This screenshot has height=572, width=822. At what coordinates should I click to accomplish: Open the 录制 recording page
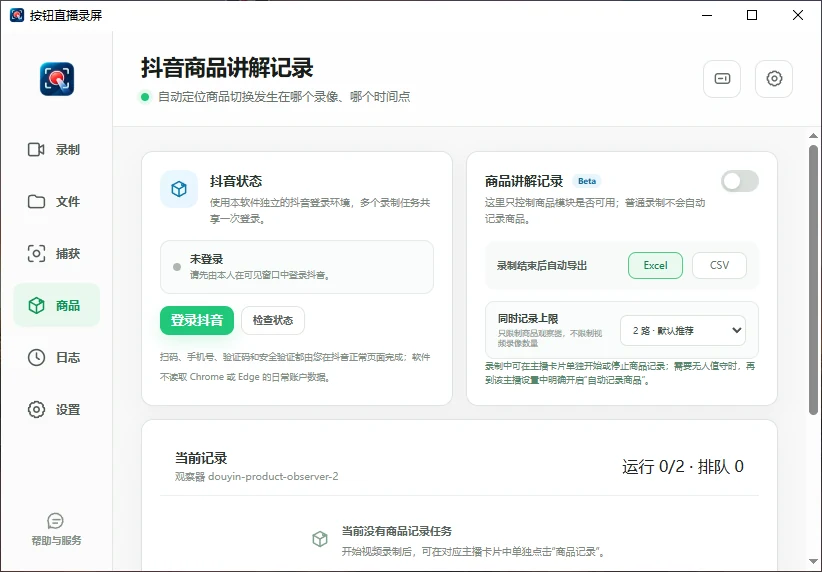tap(57, 149)
